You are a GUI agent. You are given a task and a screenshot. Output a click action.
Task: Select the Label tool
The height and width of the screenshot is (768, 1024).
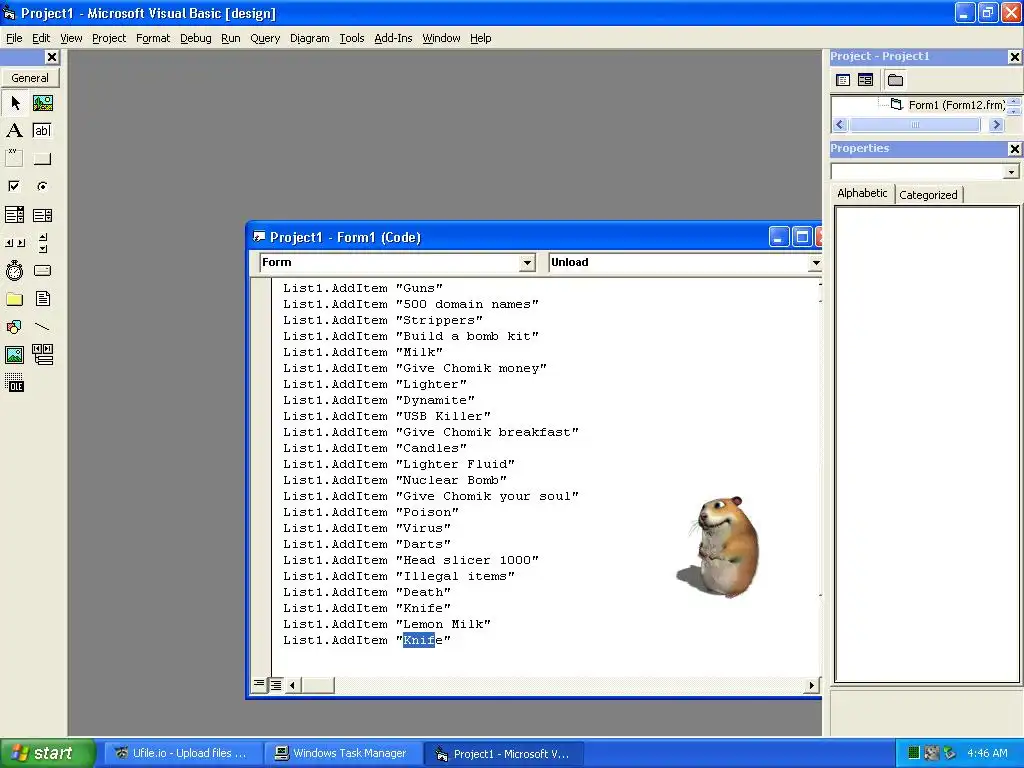click(14, 131)
